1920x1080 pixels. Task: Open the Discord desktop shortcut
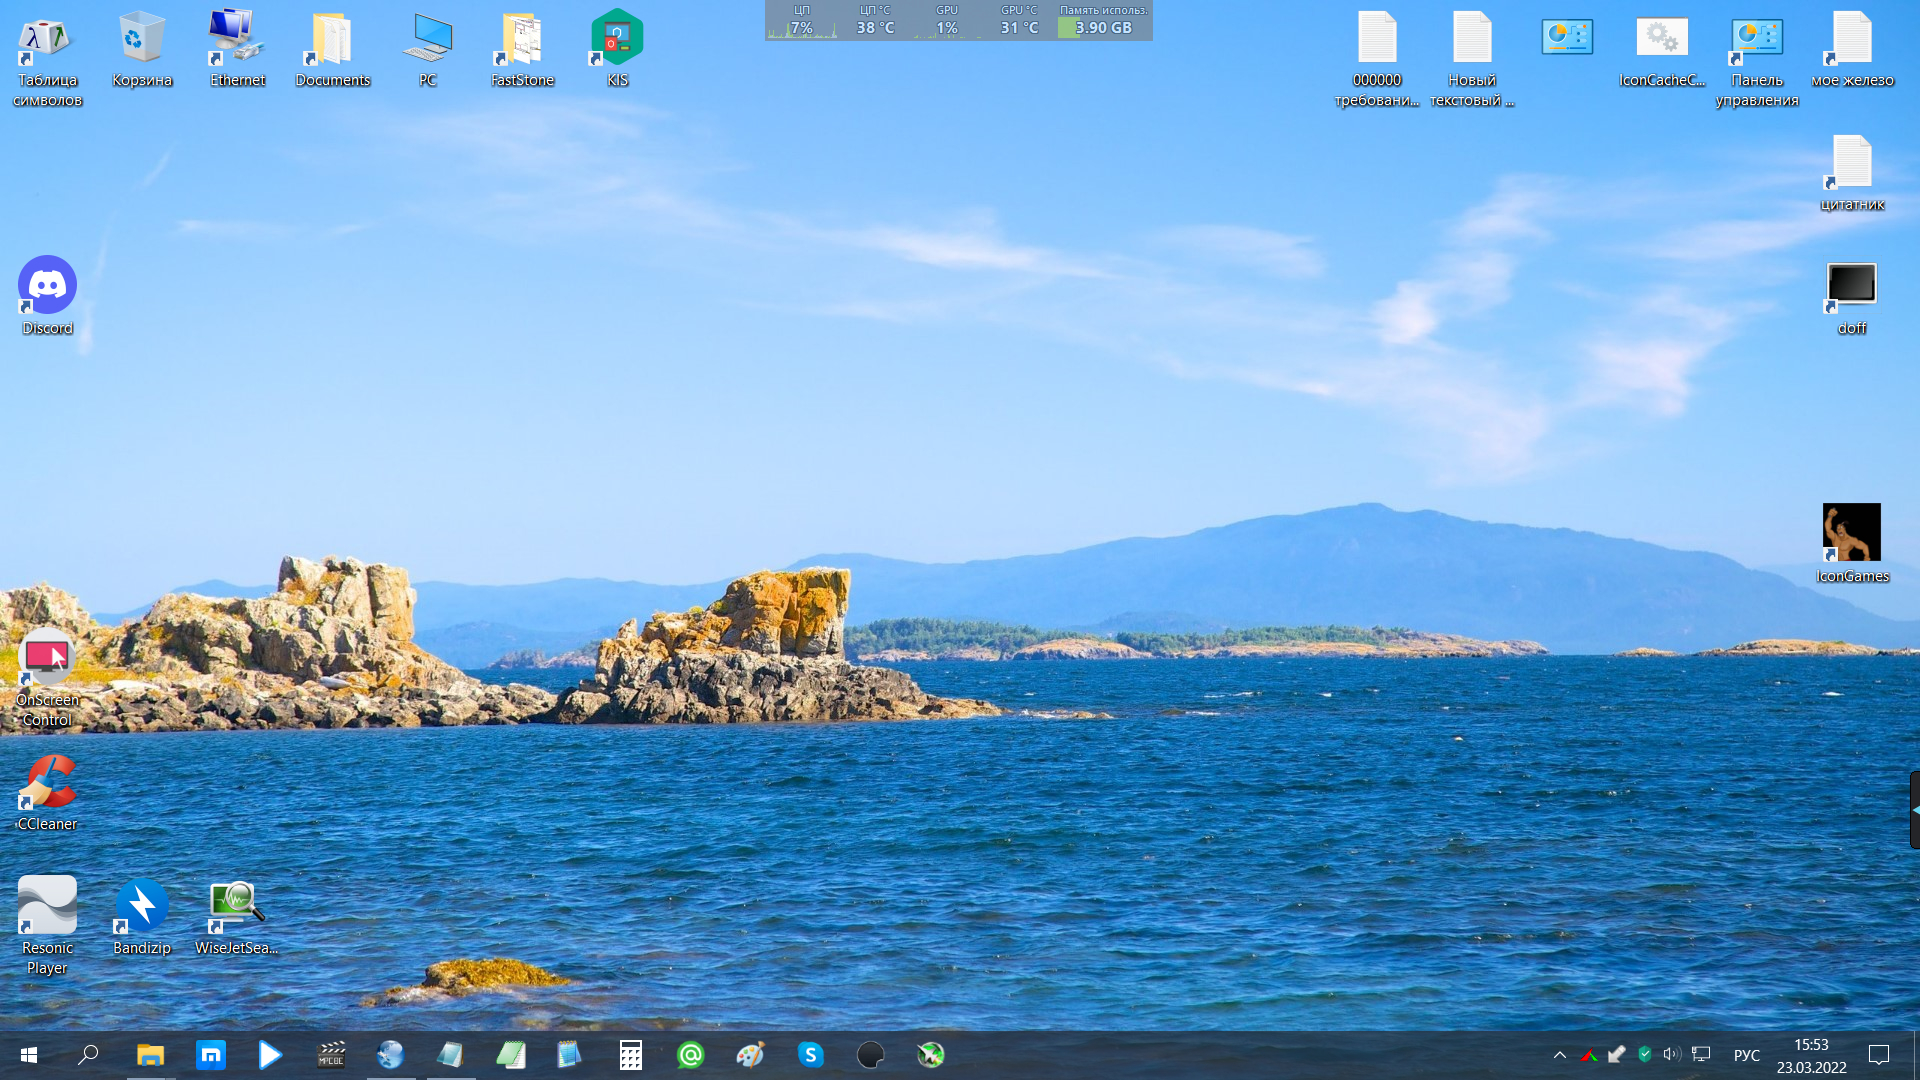point(47,285)
